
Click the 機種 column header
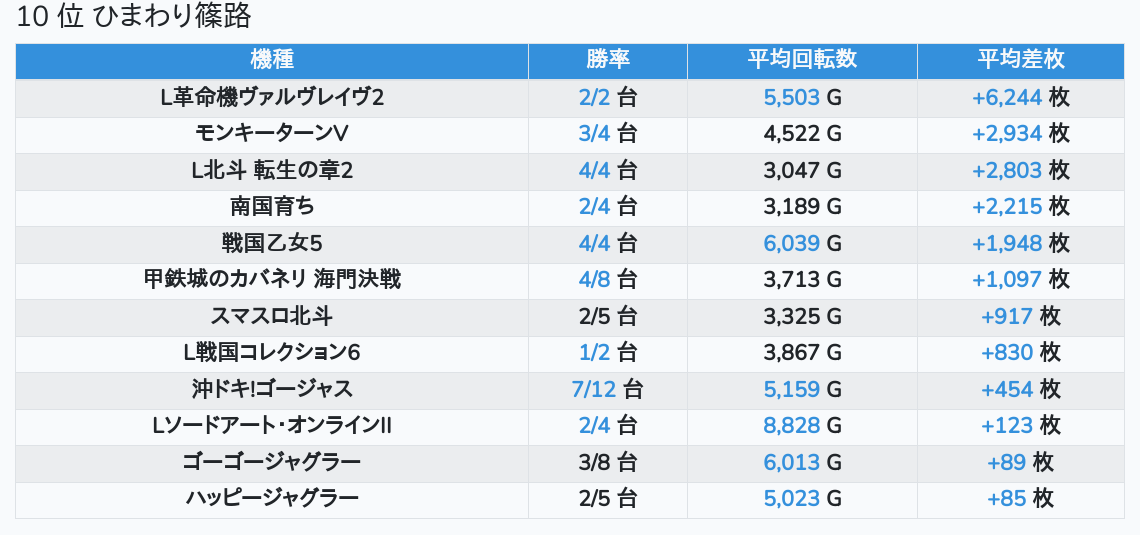click(272, 60)
